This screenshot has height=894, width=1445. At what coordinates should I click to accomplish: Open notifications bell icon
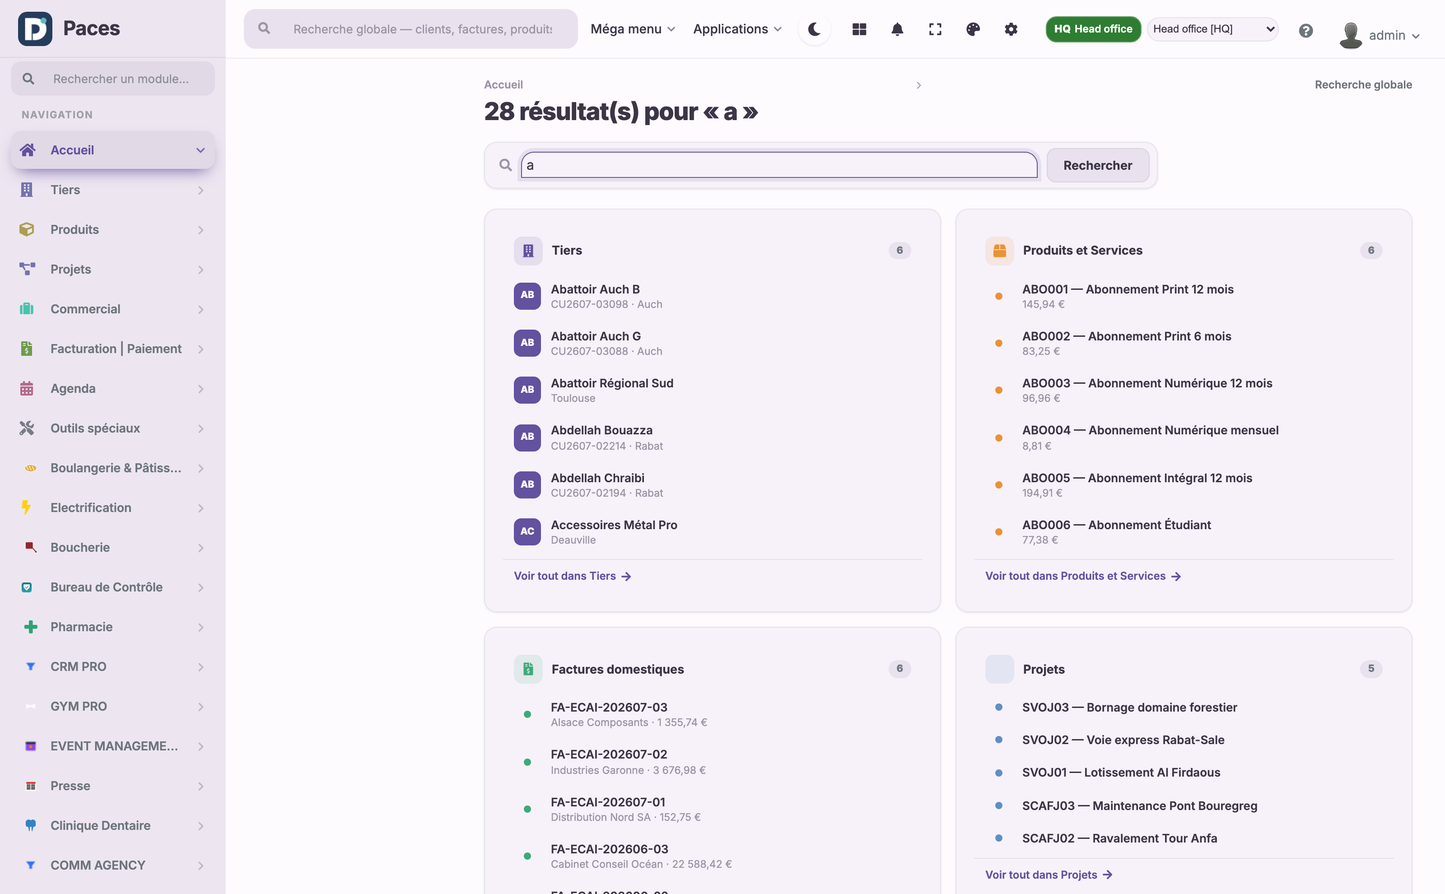point(897,29)
